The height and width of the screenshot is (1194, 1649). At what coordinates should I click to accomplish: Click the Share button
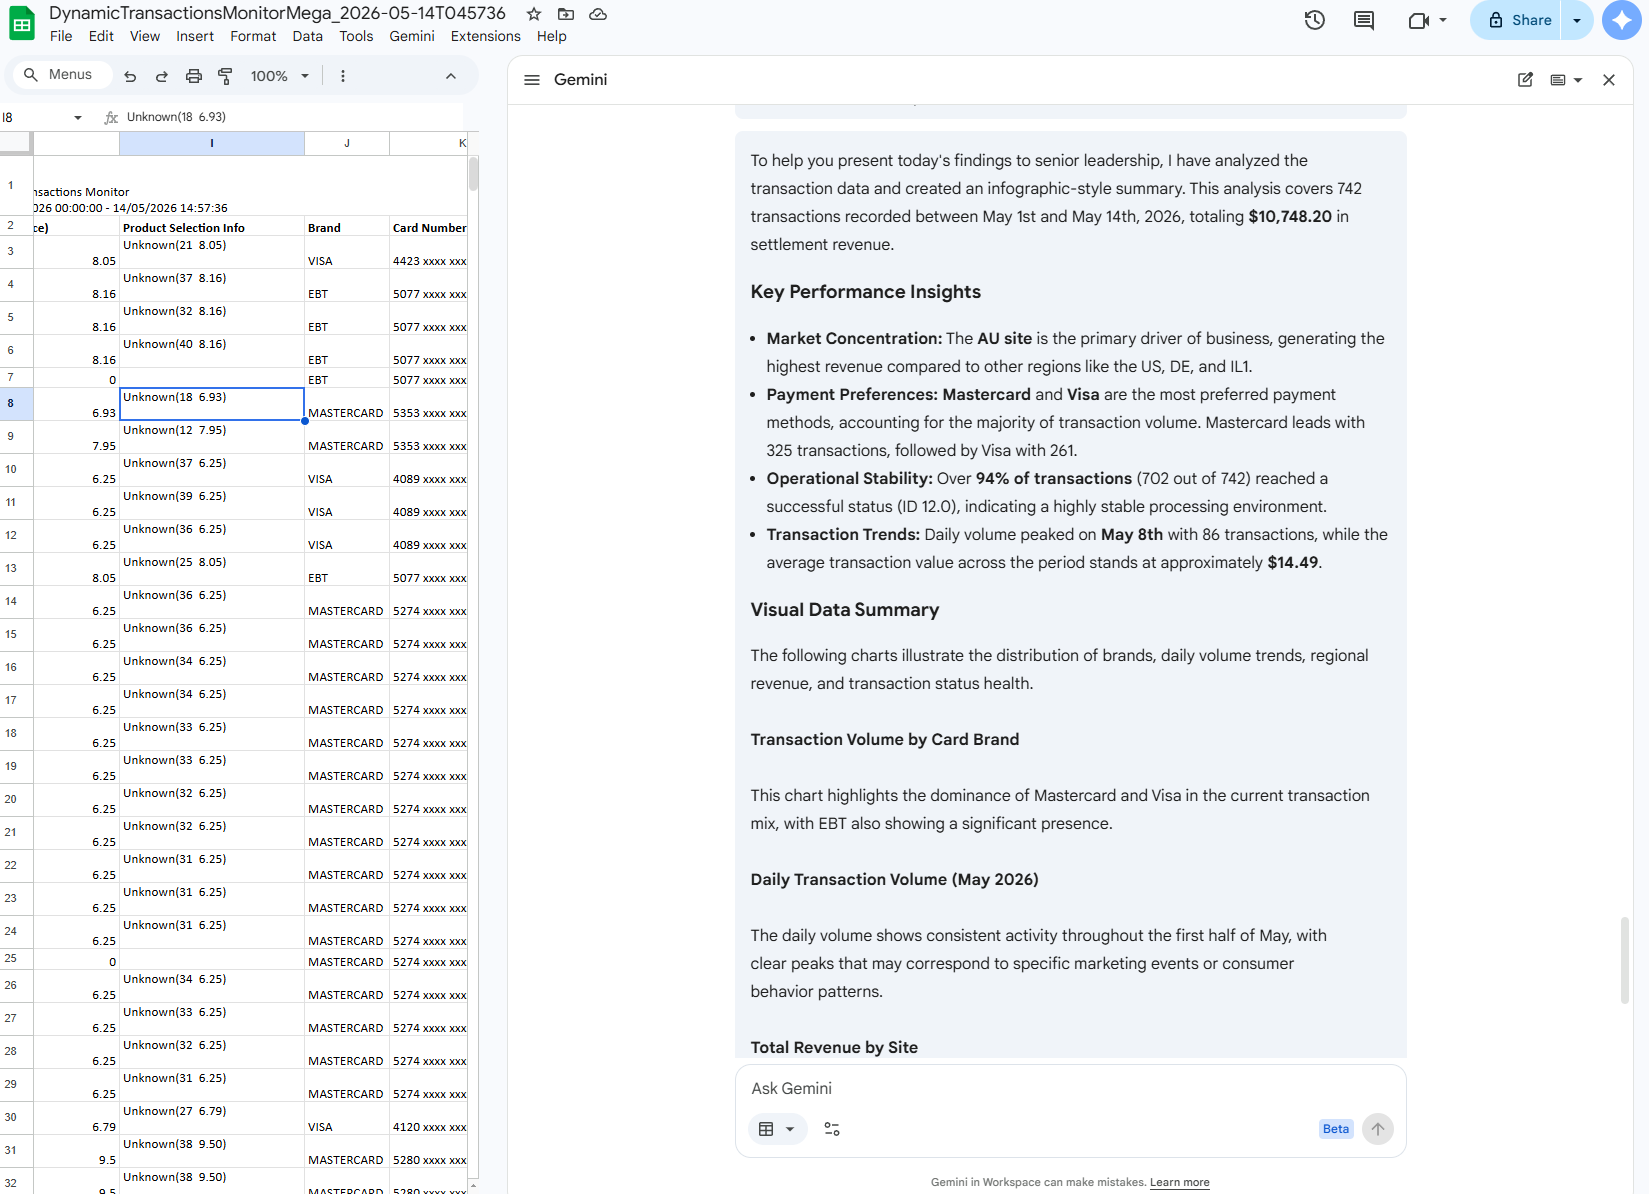point(1516,20)
